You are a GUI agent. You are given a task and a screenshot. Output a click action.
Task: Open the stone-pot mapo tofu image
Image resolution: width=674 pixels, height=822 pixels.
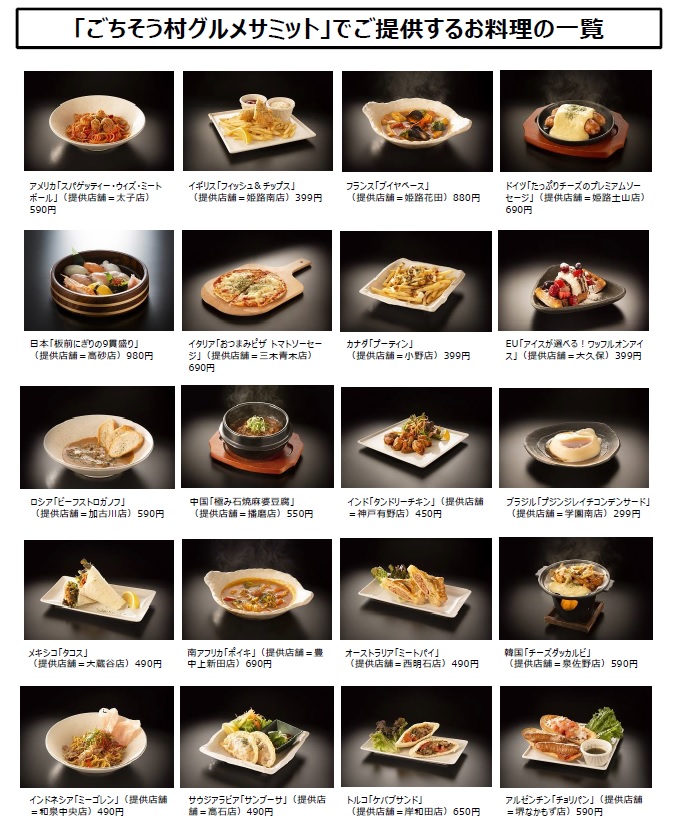(257, 437)
